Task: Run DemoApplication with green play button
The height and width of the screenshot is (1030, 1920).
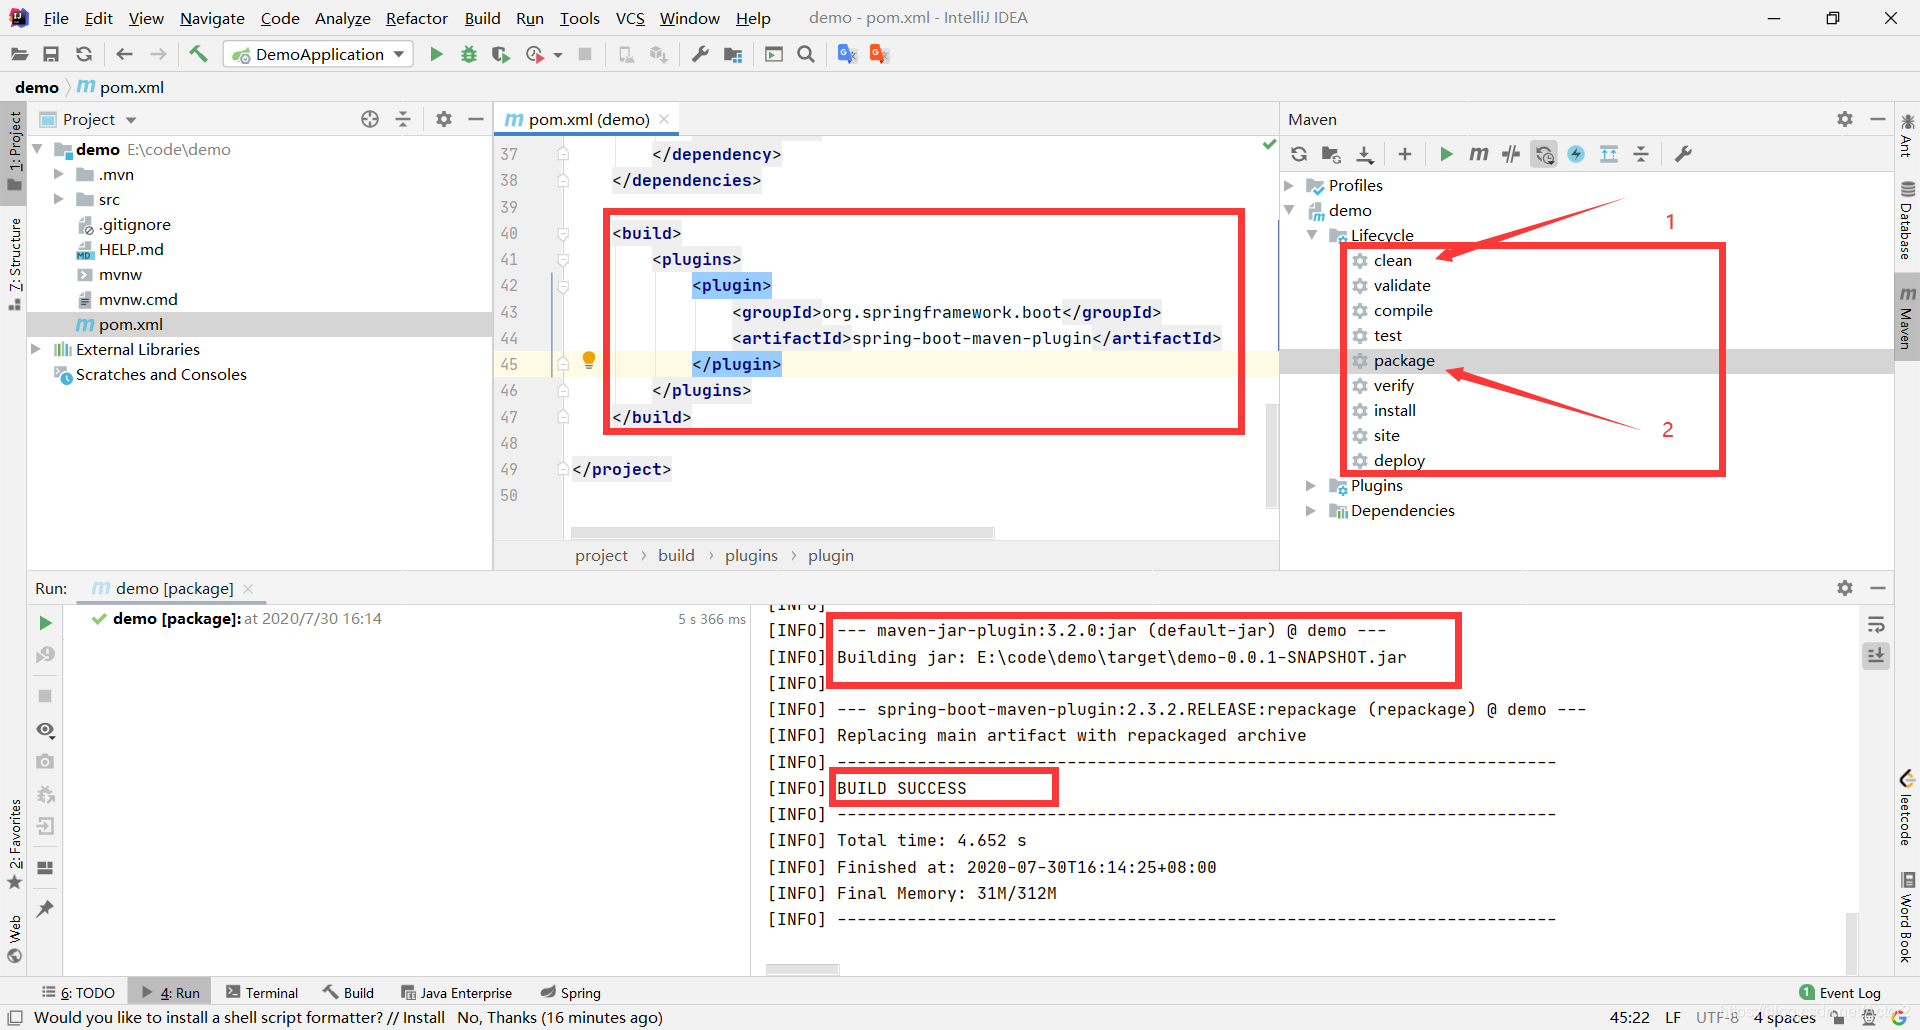Action: click(436, 54)
